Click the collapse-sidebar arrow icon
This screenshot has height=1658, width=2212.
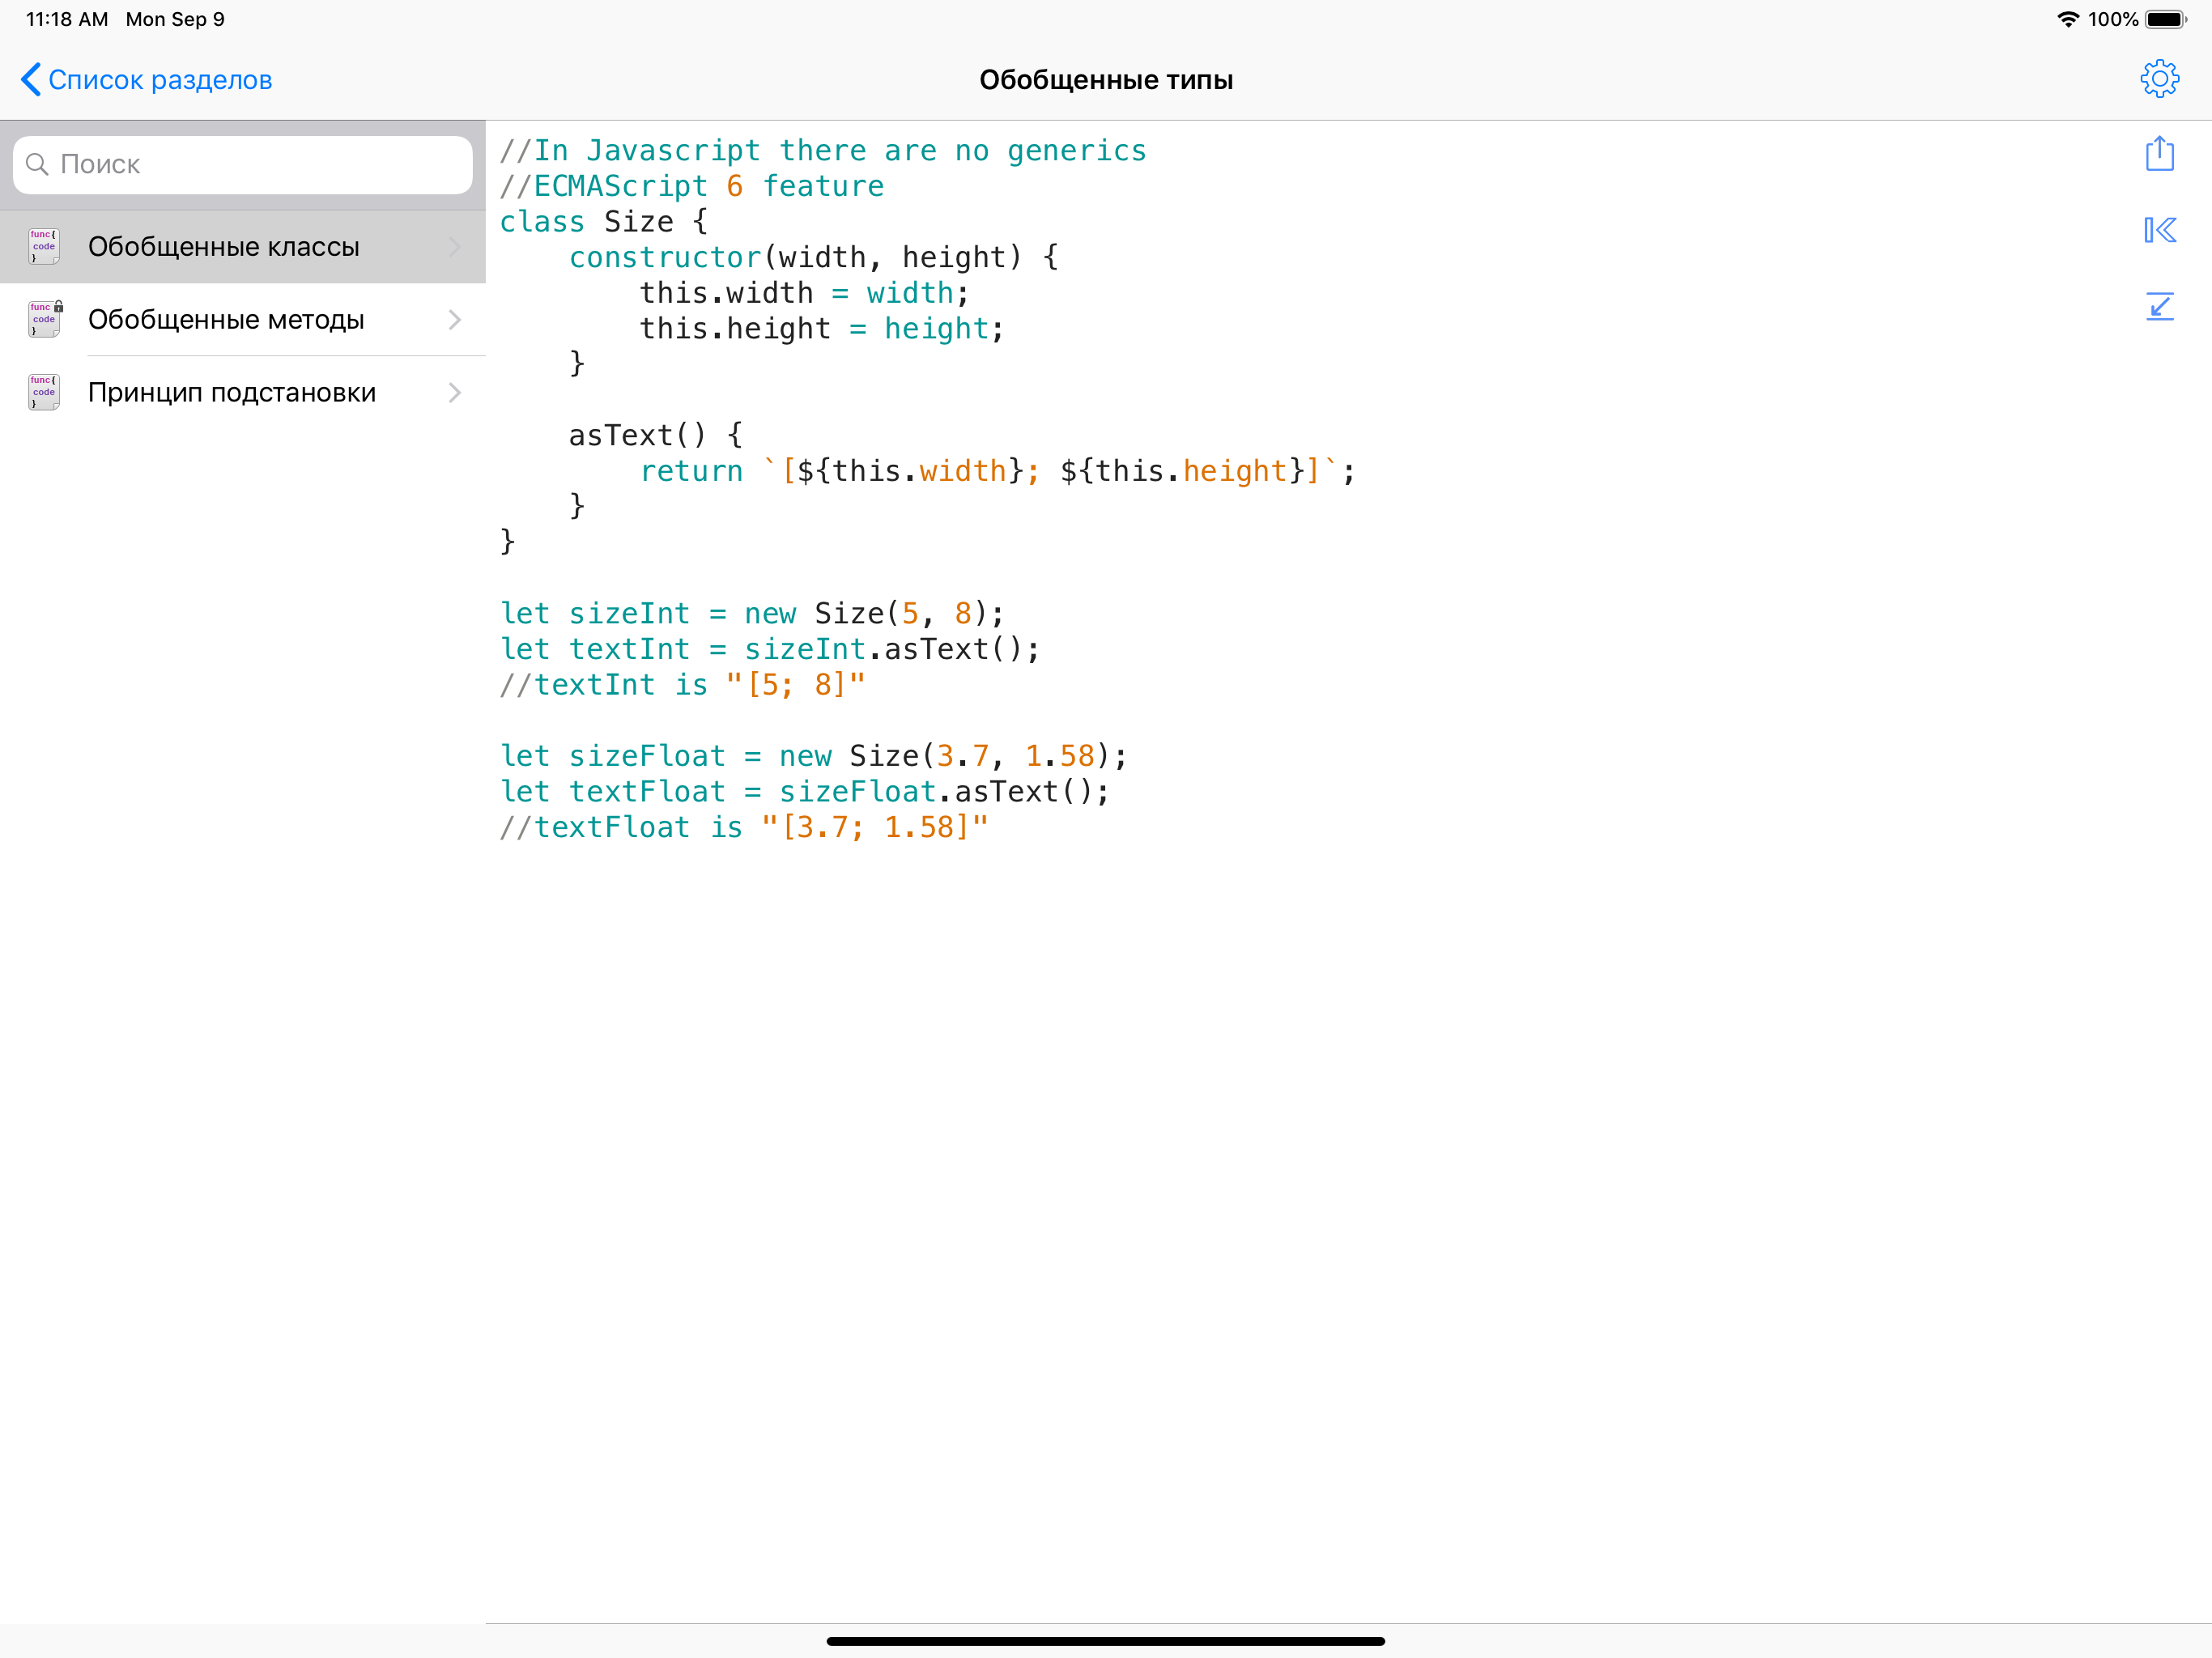2159,230
